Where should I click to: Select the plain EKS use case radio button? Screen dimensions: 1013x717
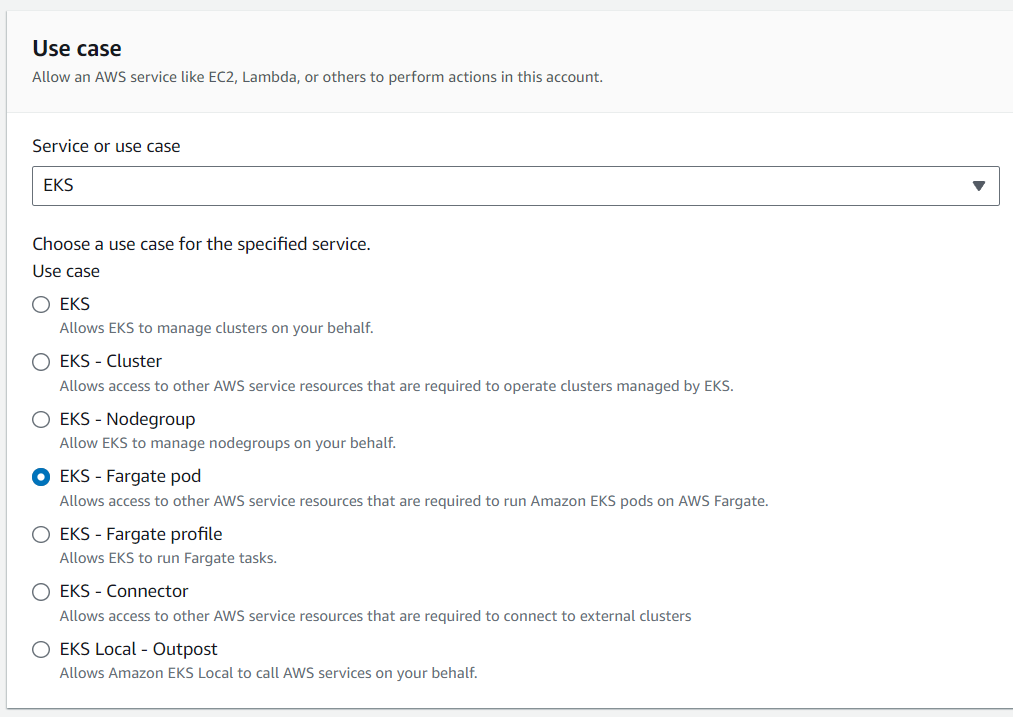[41, 304]
